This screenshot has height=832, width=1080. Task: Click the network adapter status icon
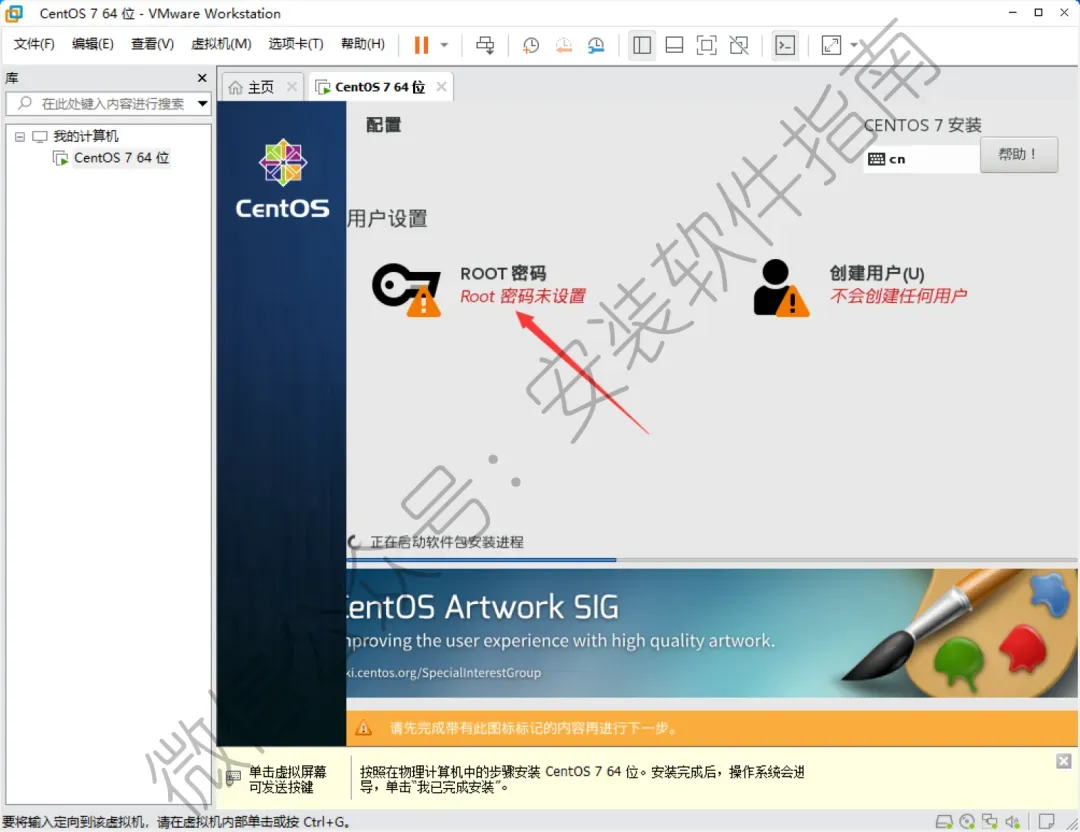(x=990, y=822)
